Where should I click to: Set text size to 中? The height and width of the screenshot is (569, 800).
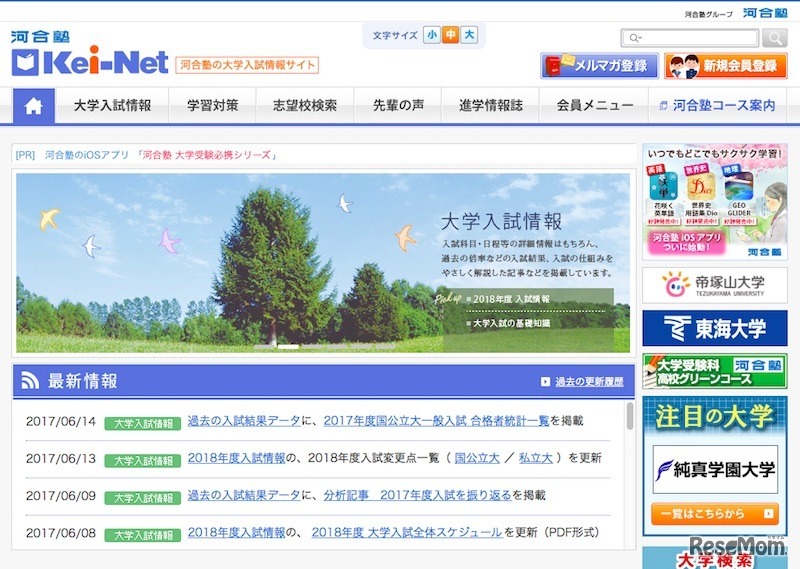click(451, 35)
